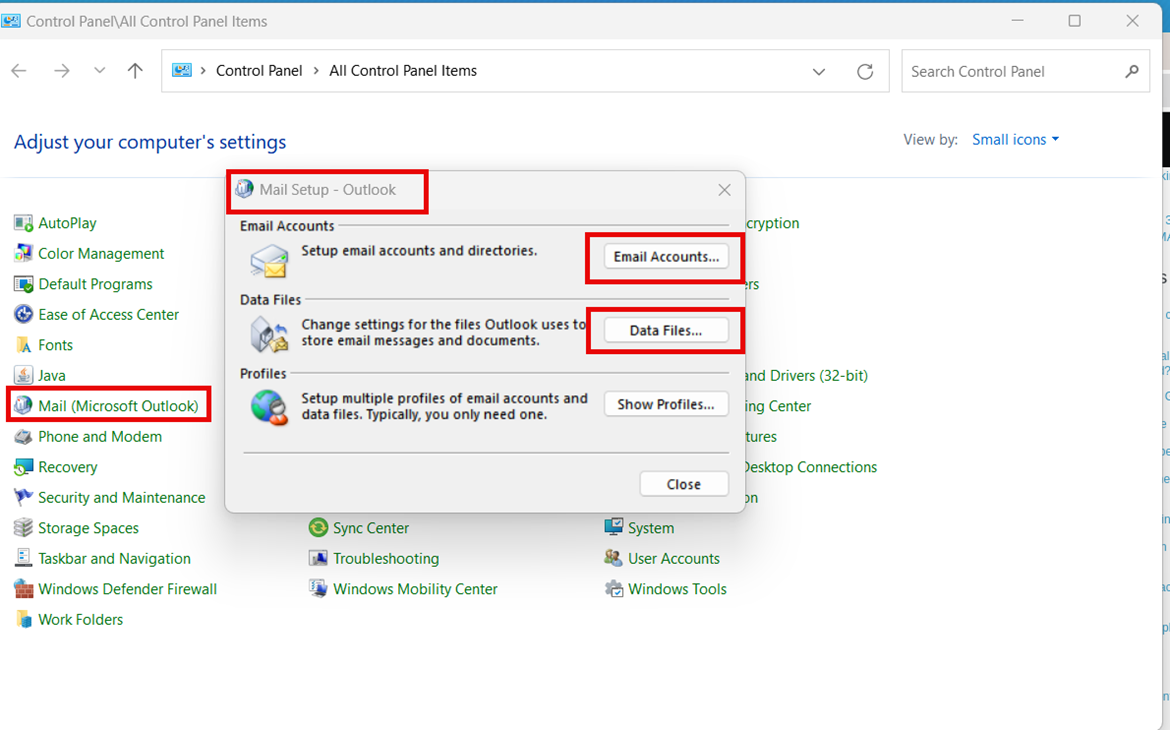Open the System icon
Image resolution: width=1170 pixels, height=730 pixels.
[x=613, y=528]
